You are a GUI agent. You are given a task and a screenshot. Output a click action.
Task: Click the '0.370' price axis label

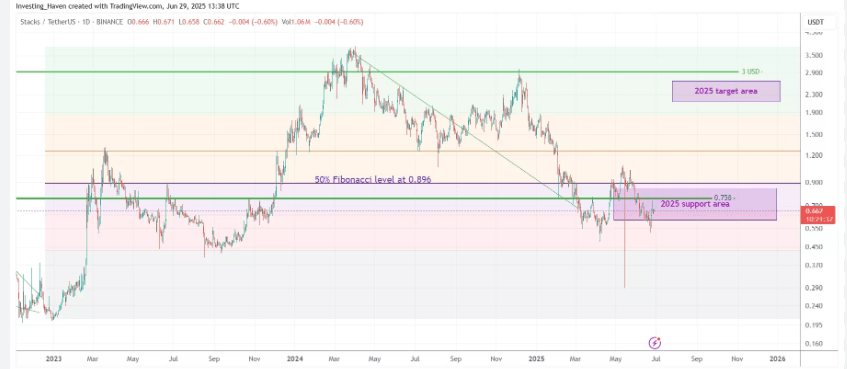[x=814, y=265]
